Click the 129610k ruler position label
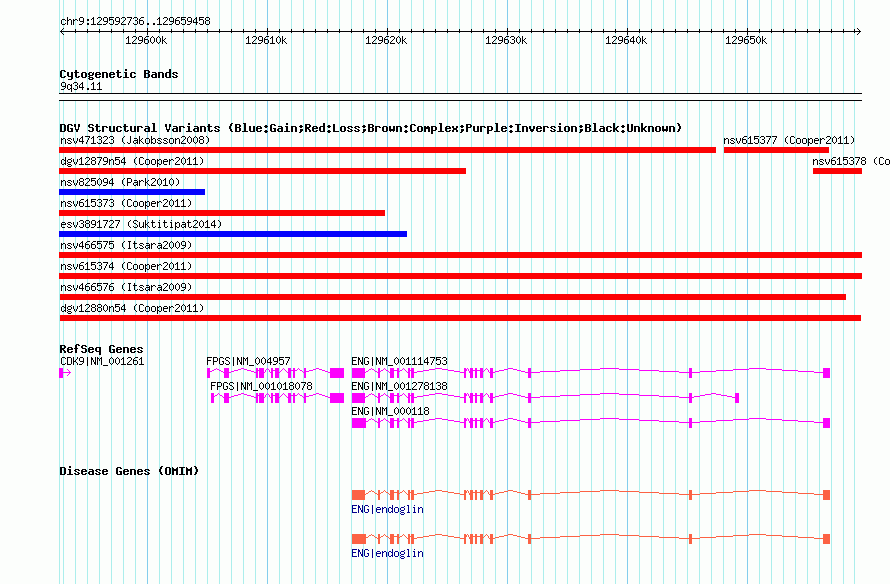The height and width of the screenshot is (584, 890). [266, 40]
